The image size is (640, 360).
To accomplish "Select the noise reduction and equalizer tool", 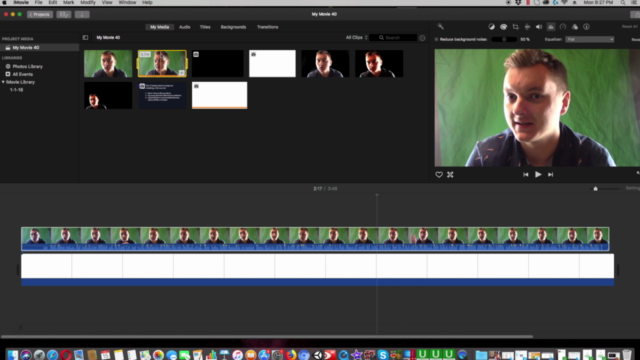I will pos(551,27).
